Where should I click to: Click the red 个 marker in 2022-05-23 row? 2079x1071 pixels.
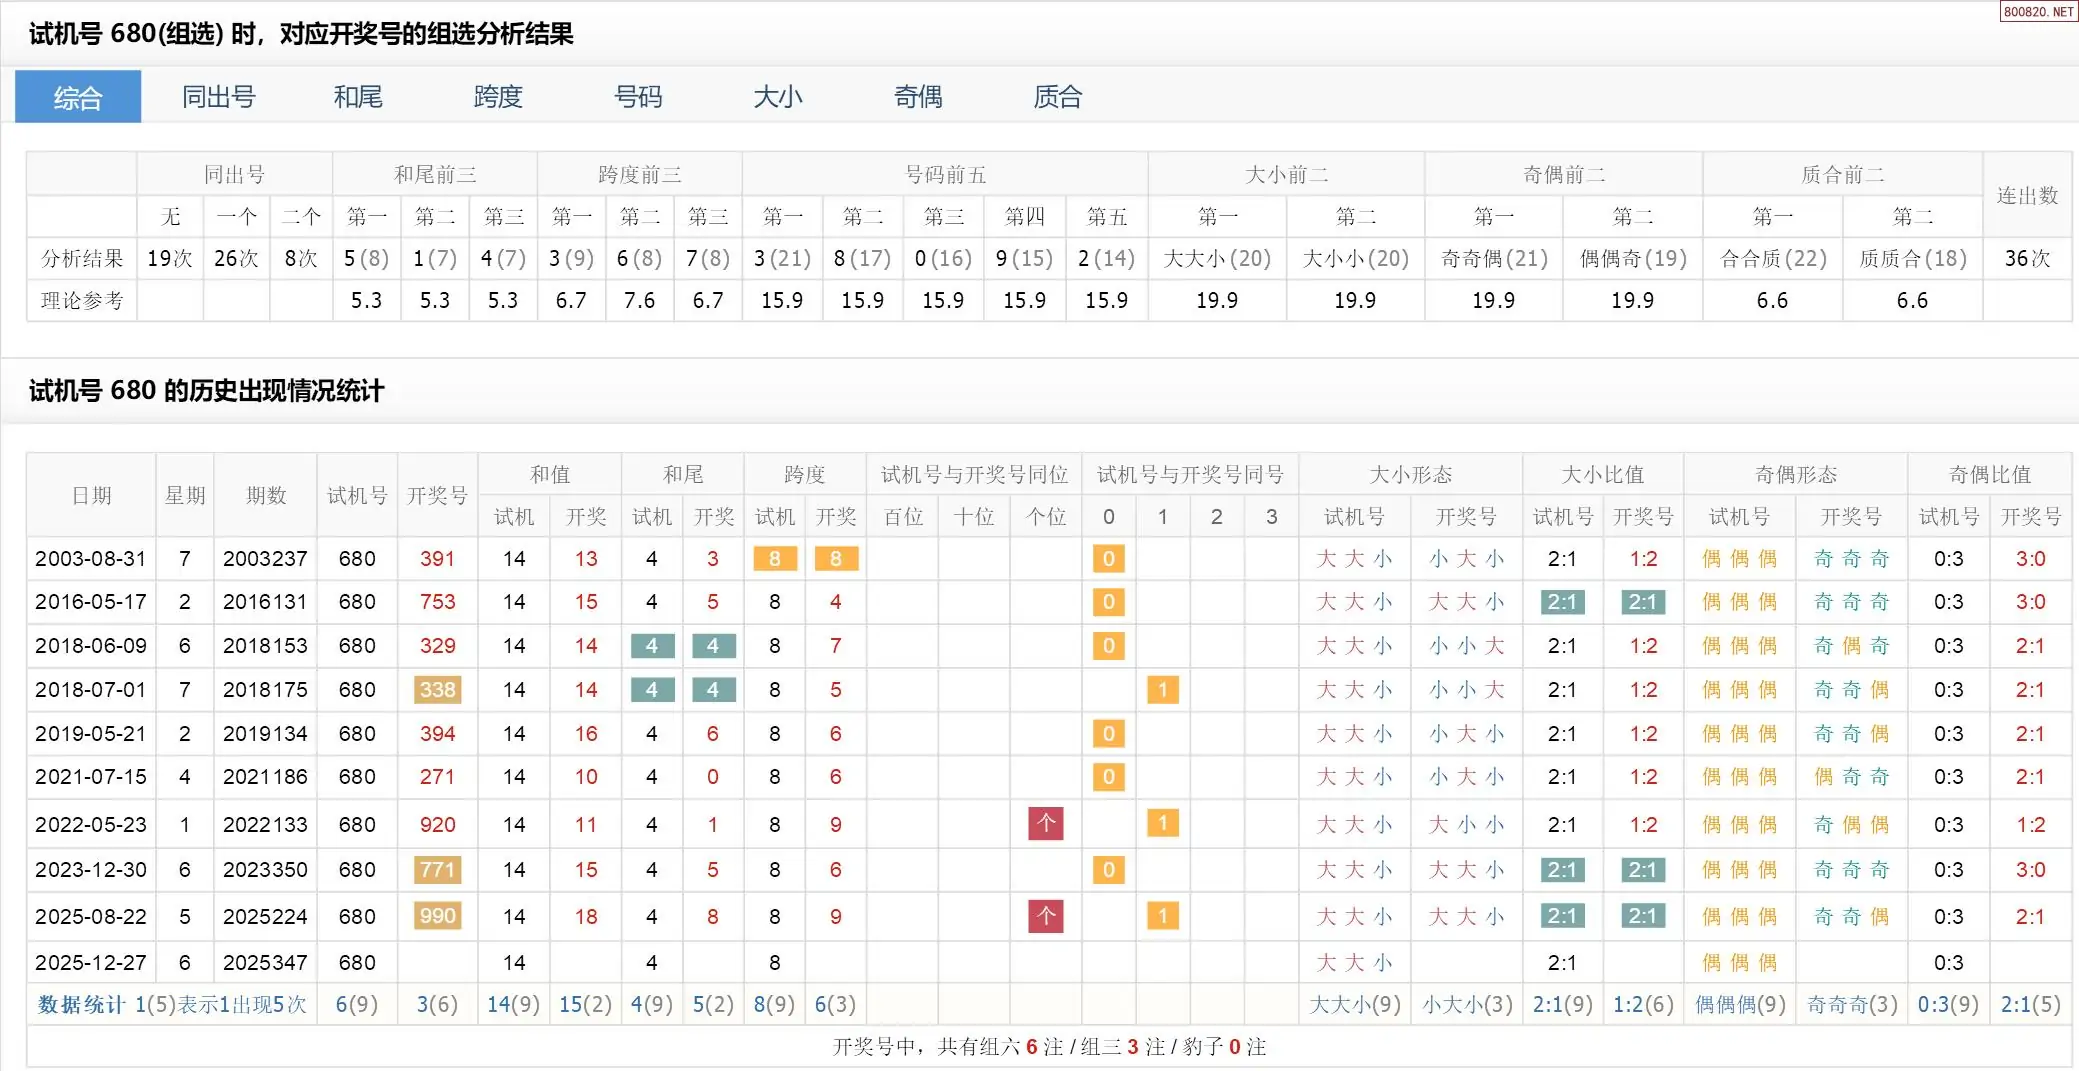(x=1046, y=824)
